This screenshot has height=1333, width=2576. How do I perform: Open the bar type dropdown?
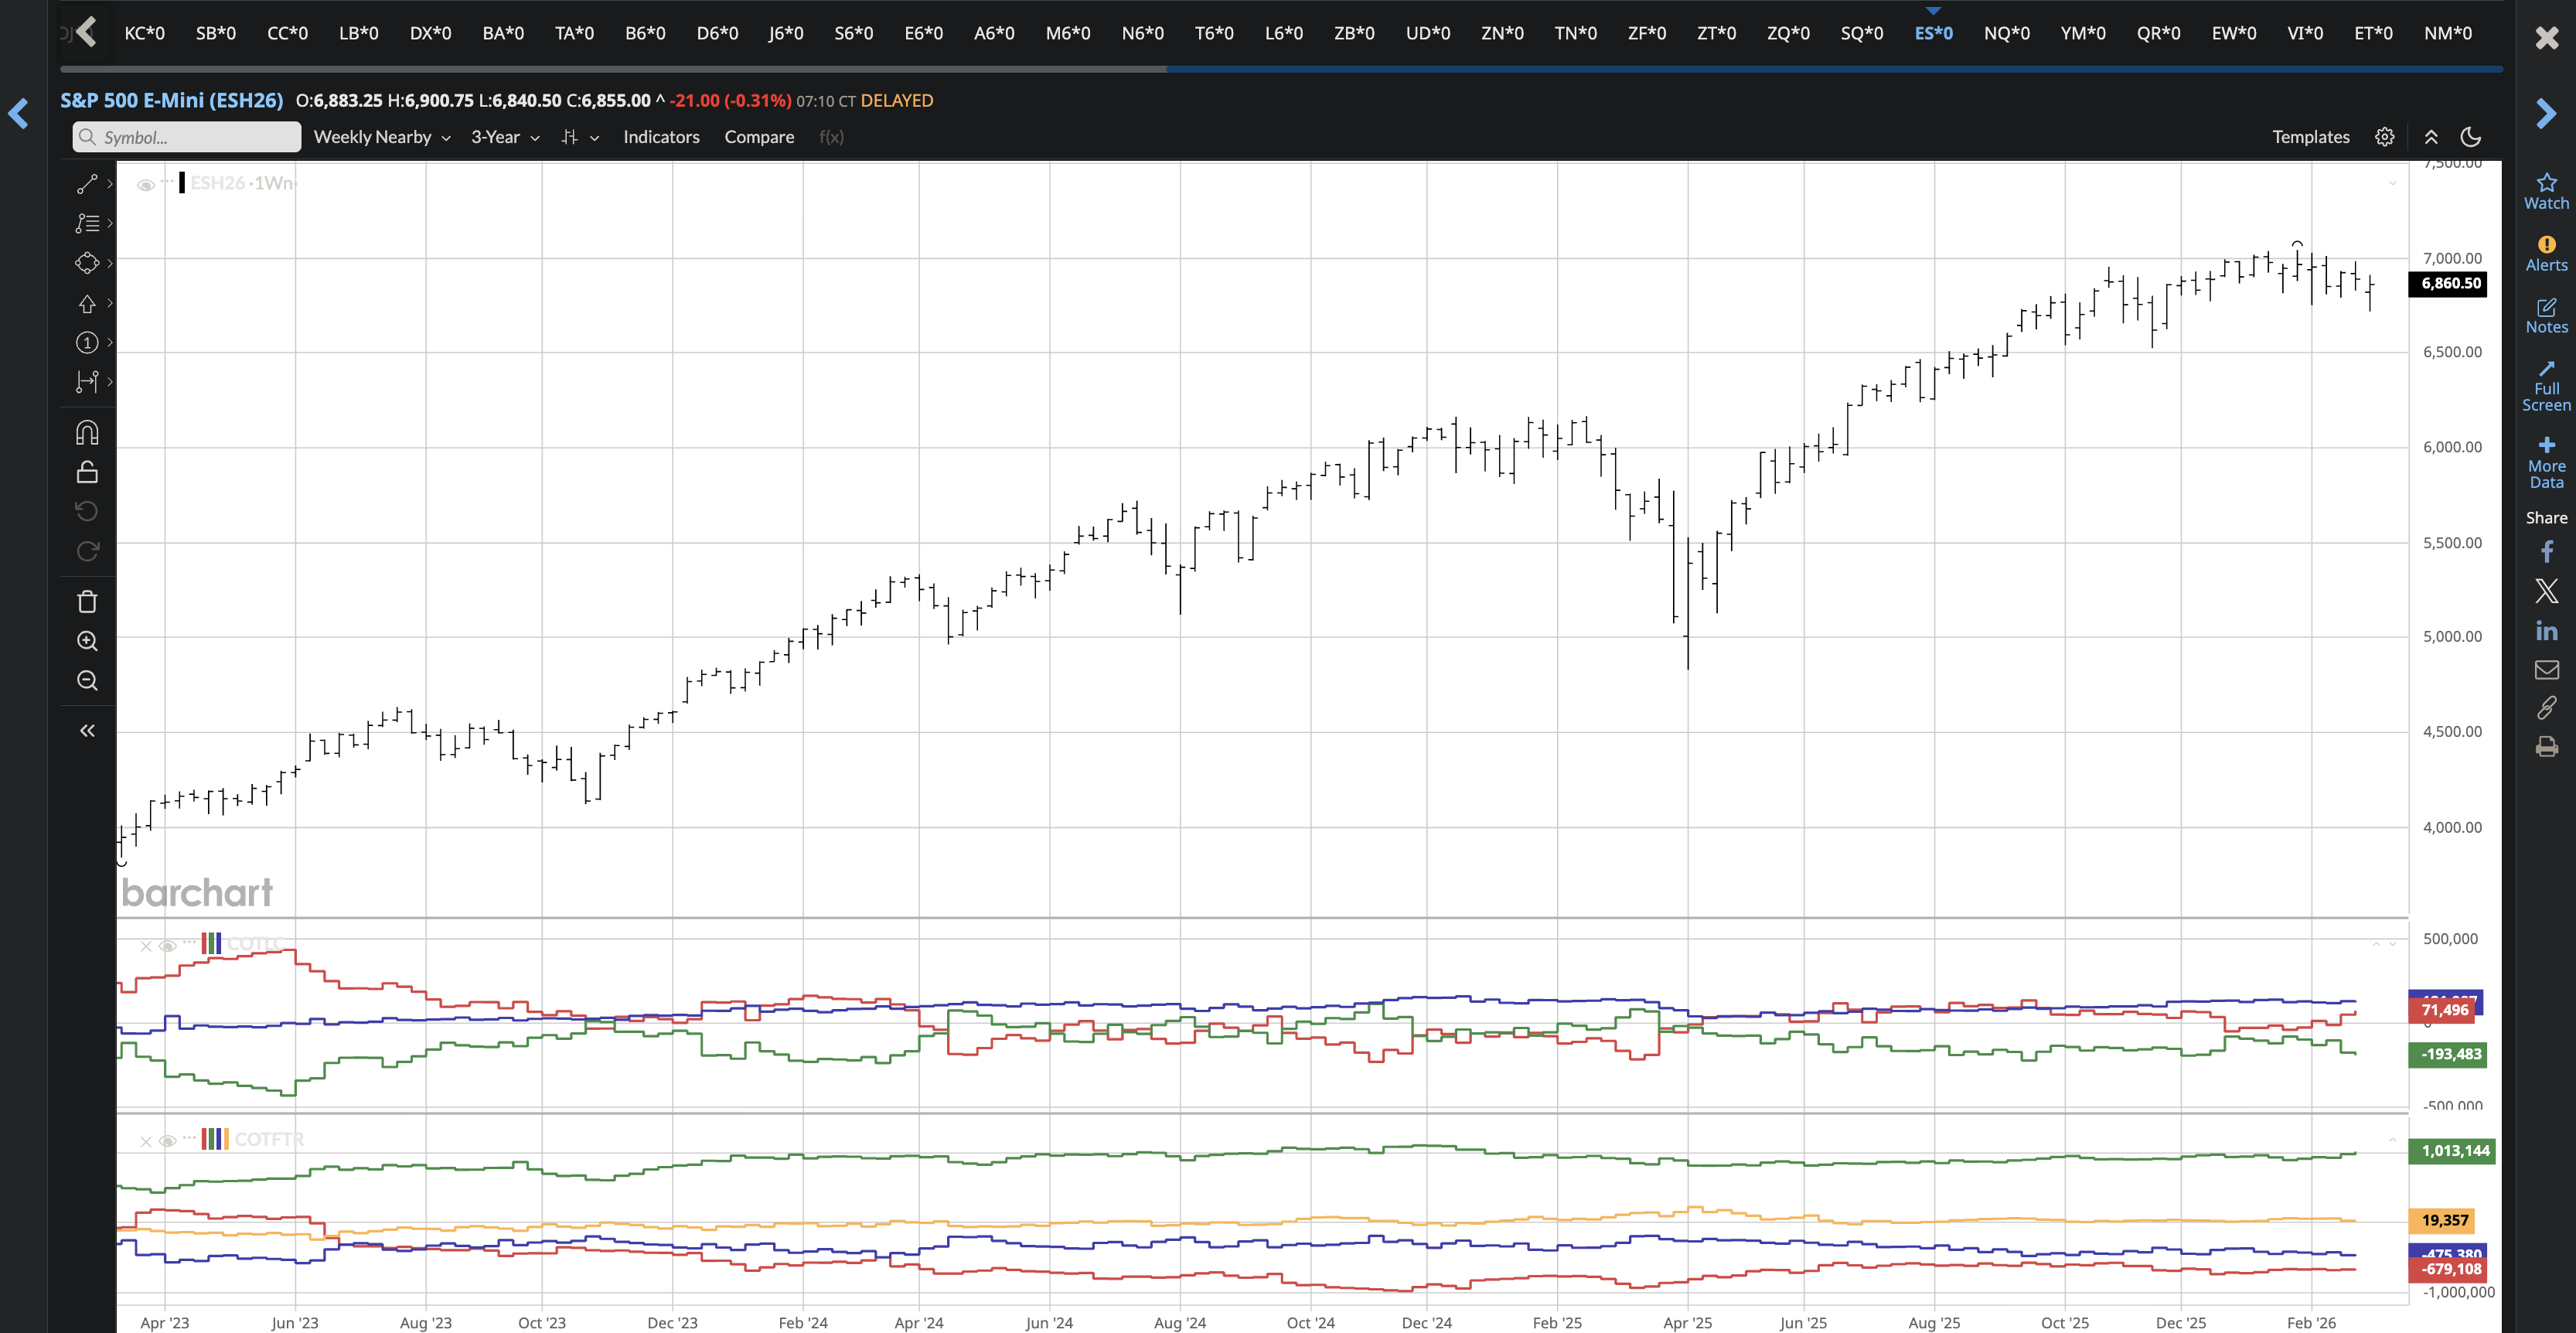(x=580, y=137)
